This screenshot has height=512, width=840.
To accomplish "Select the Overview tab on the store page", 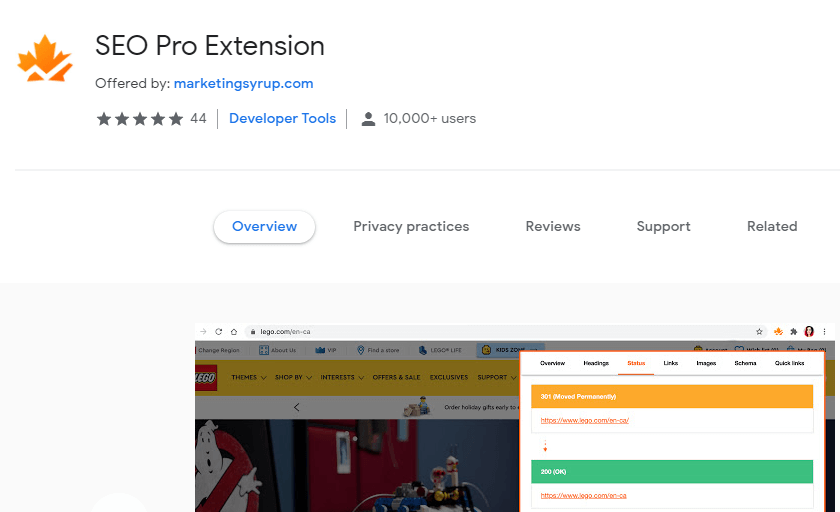I will tap(264, 227).
